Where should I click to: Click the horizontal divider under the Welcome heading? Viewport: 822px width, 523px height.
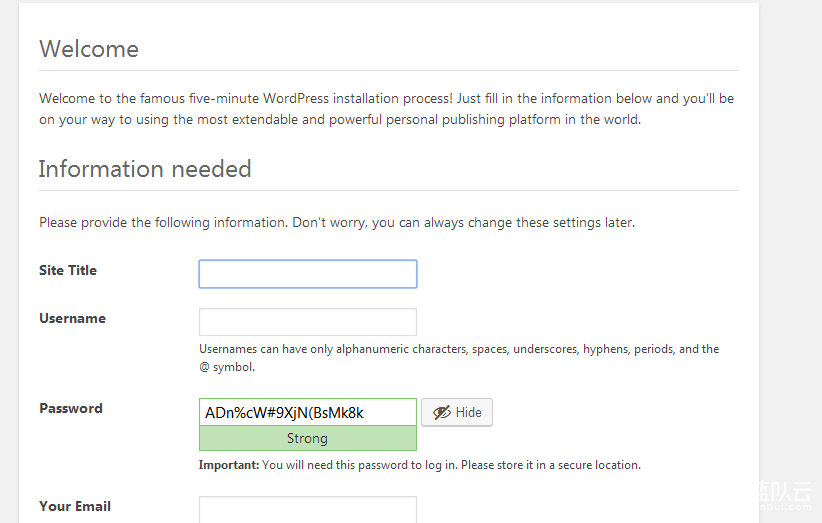[x=388, y=71]
